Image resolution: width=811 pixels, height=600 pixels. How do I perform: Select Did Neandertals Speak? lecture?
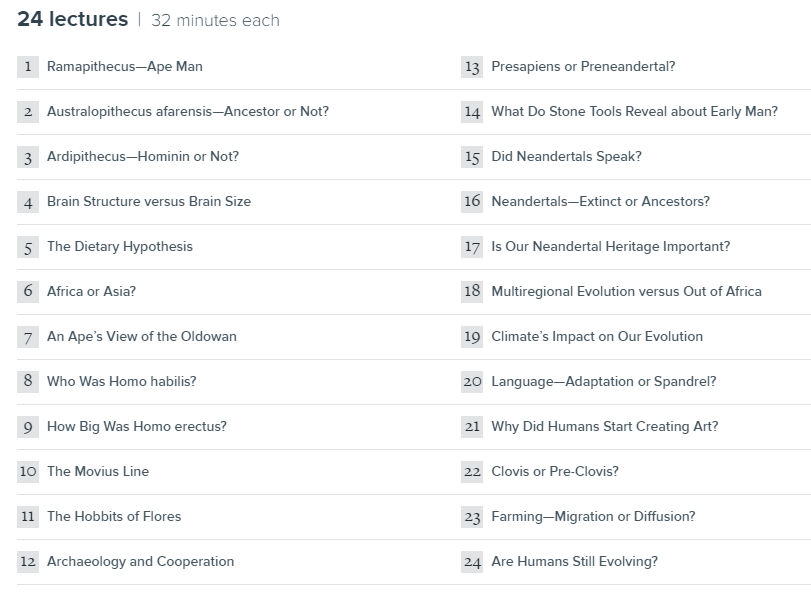coord(566,157)
